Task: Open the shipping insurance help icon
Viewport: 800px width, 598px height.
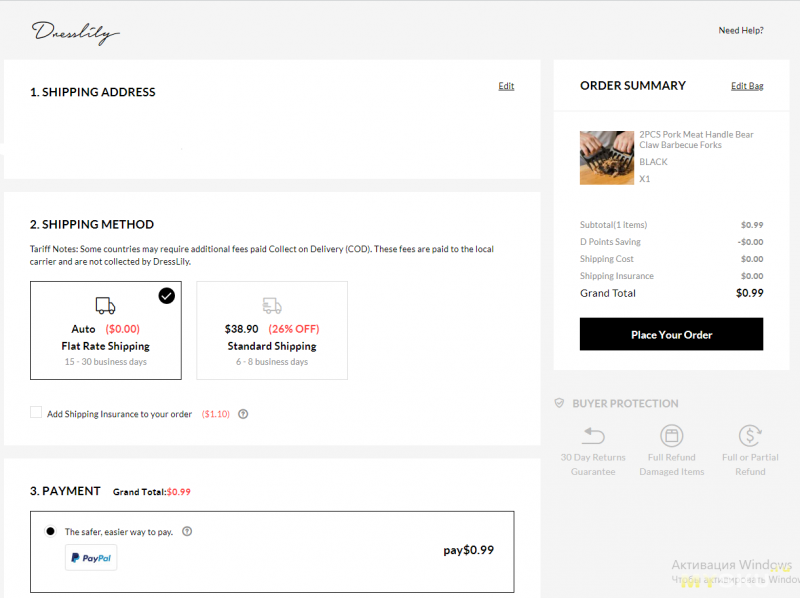Action: tap(243, 414)
